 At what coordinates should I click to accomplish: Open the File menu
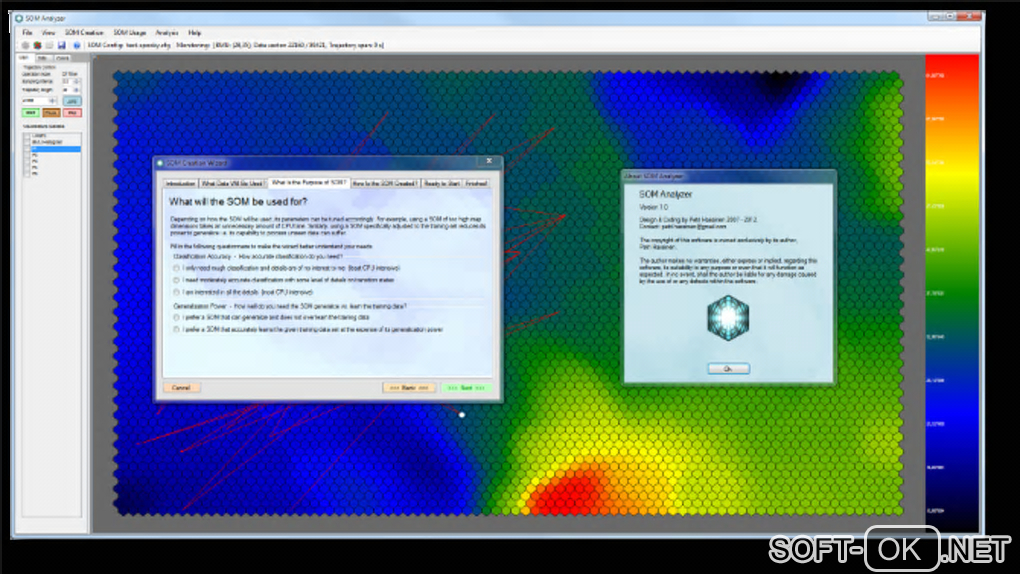tap(27, 33)
